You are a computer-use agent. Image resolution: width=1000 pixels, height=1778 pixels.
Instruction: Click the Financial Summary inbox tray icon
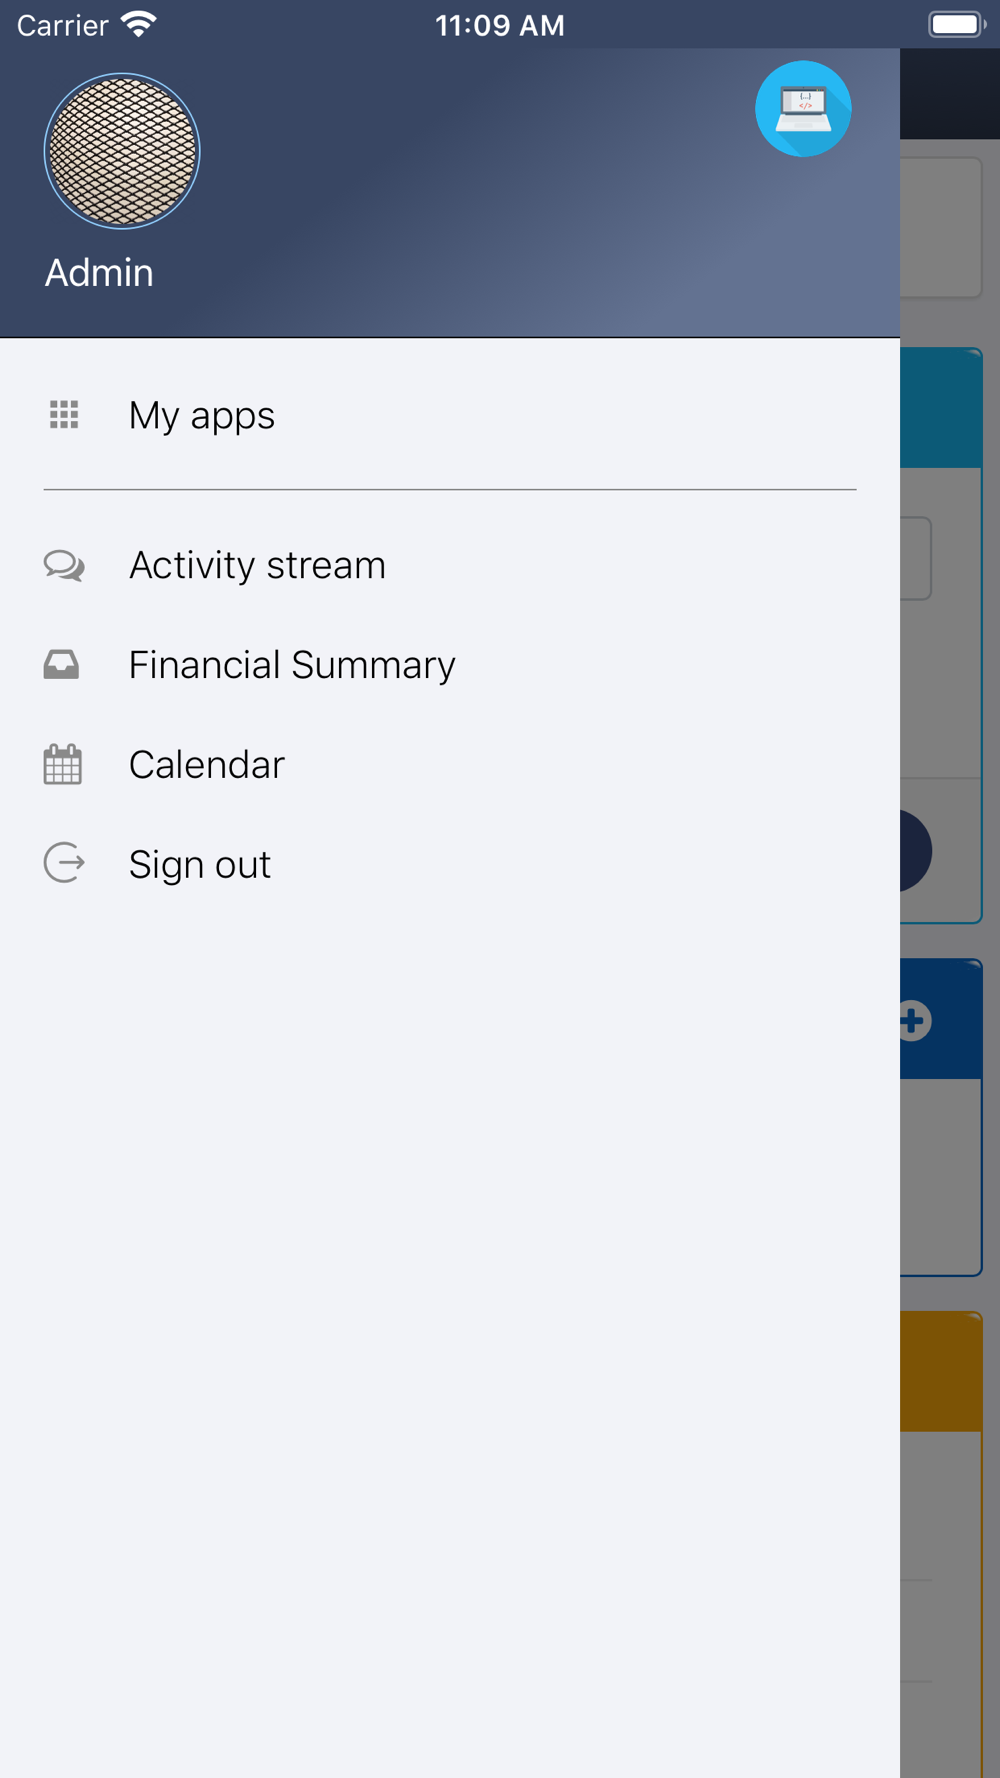(x=61, y=665)
